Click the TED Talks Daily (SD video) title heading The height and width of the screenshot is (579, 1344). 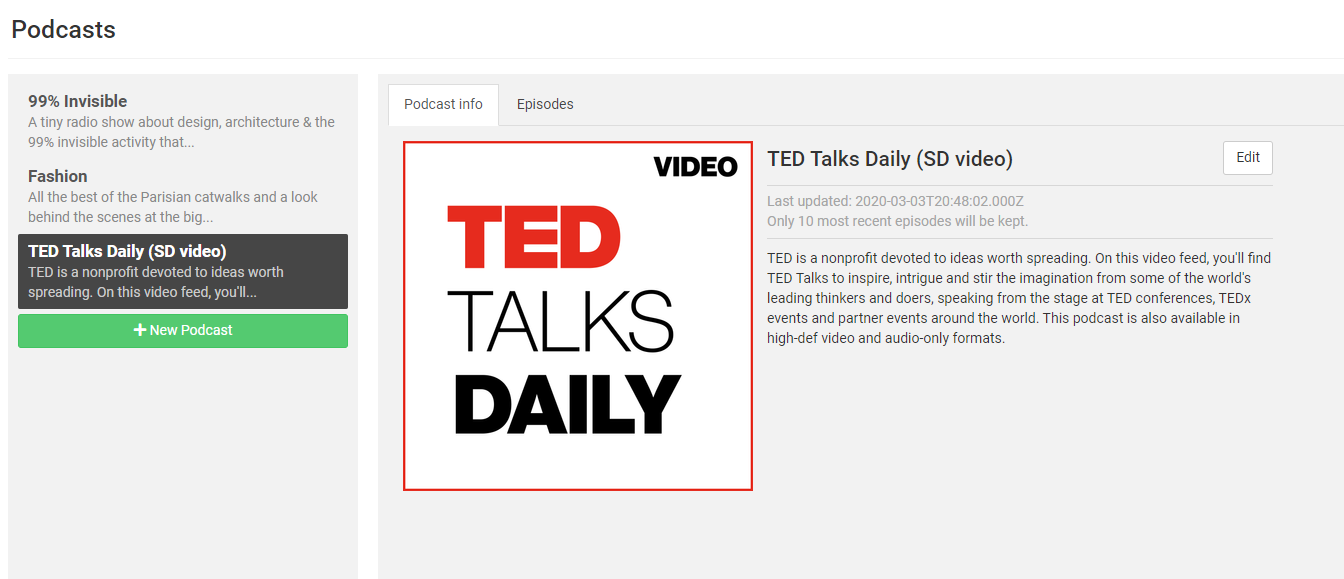pyautogui.click(x=890, y=159)
